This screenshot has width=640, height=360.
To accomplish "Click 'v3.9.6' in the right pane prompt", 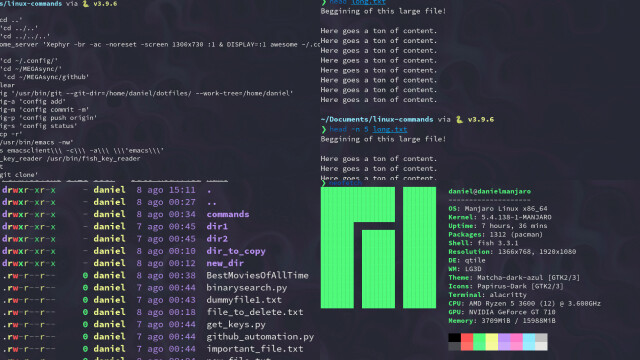I will coord(480,120).
